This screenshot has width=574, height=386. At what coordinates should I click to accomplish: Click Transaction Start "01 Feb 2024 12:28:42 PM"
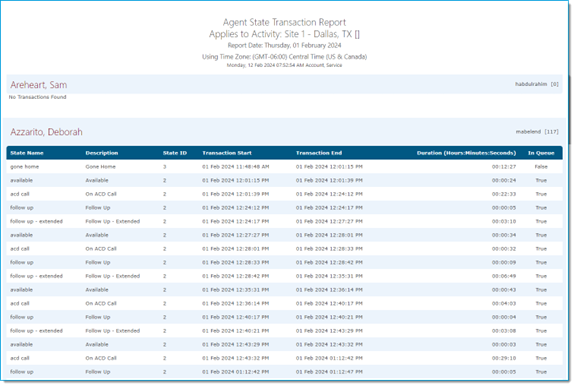[235, 276]
